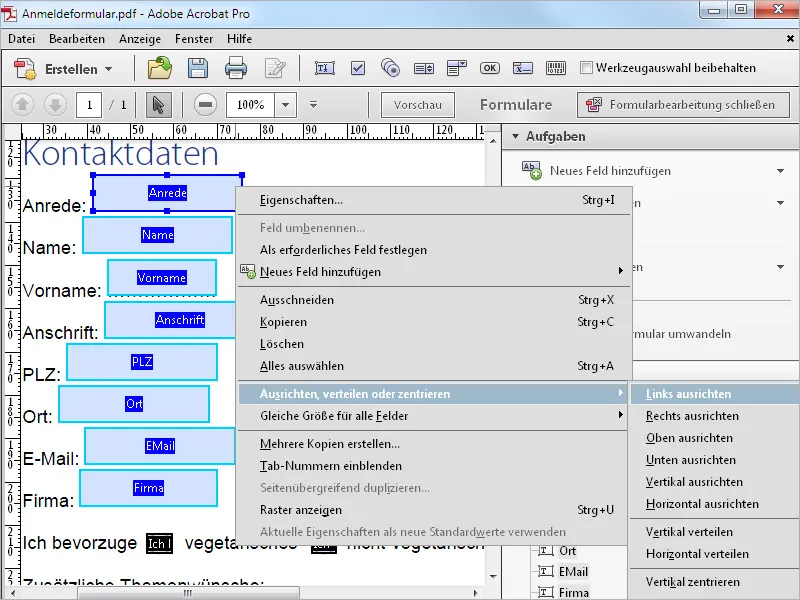Image resolution: width=800 pixels, height=600 pixels.
Task: Click the horizontal scrollbar thumb
Action: [188, 593]
